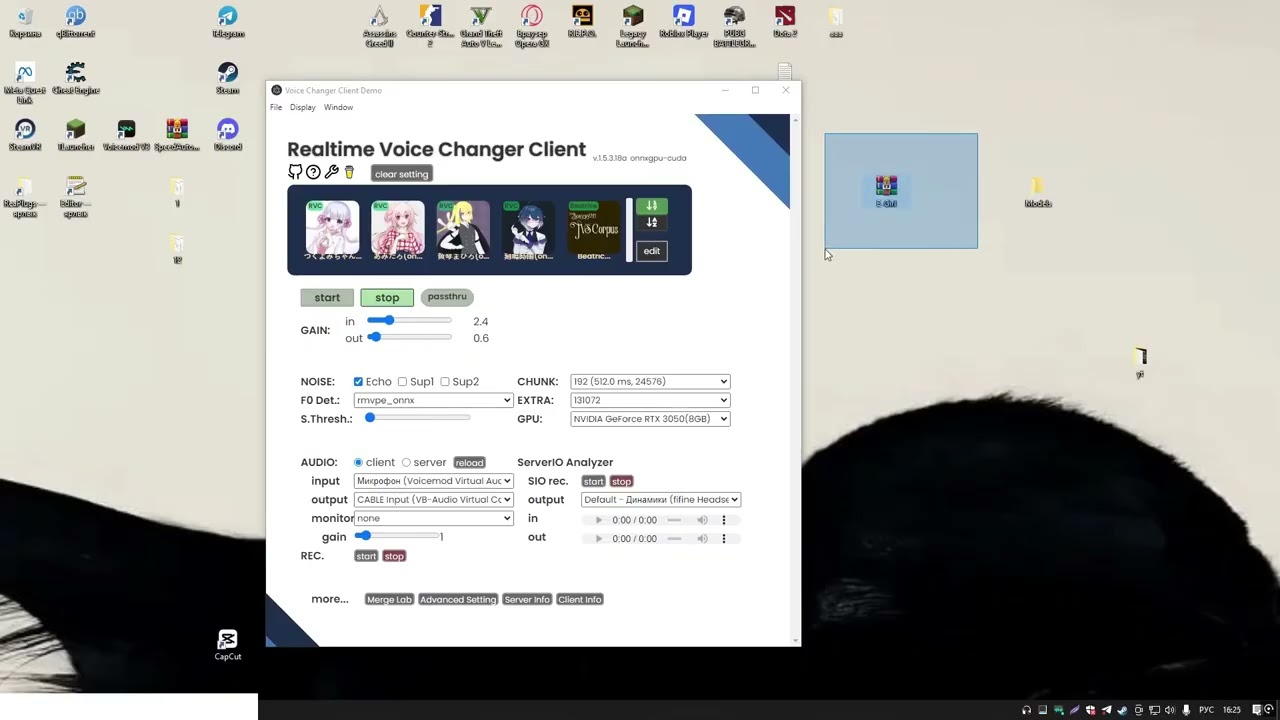1280x720 pixels.
Task: Click the main green stop button
Action: [x=387, y=298]
